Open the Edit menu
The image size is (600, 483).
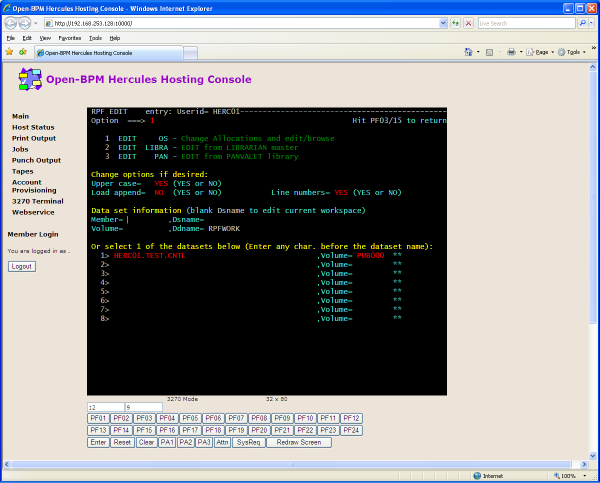27,38
